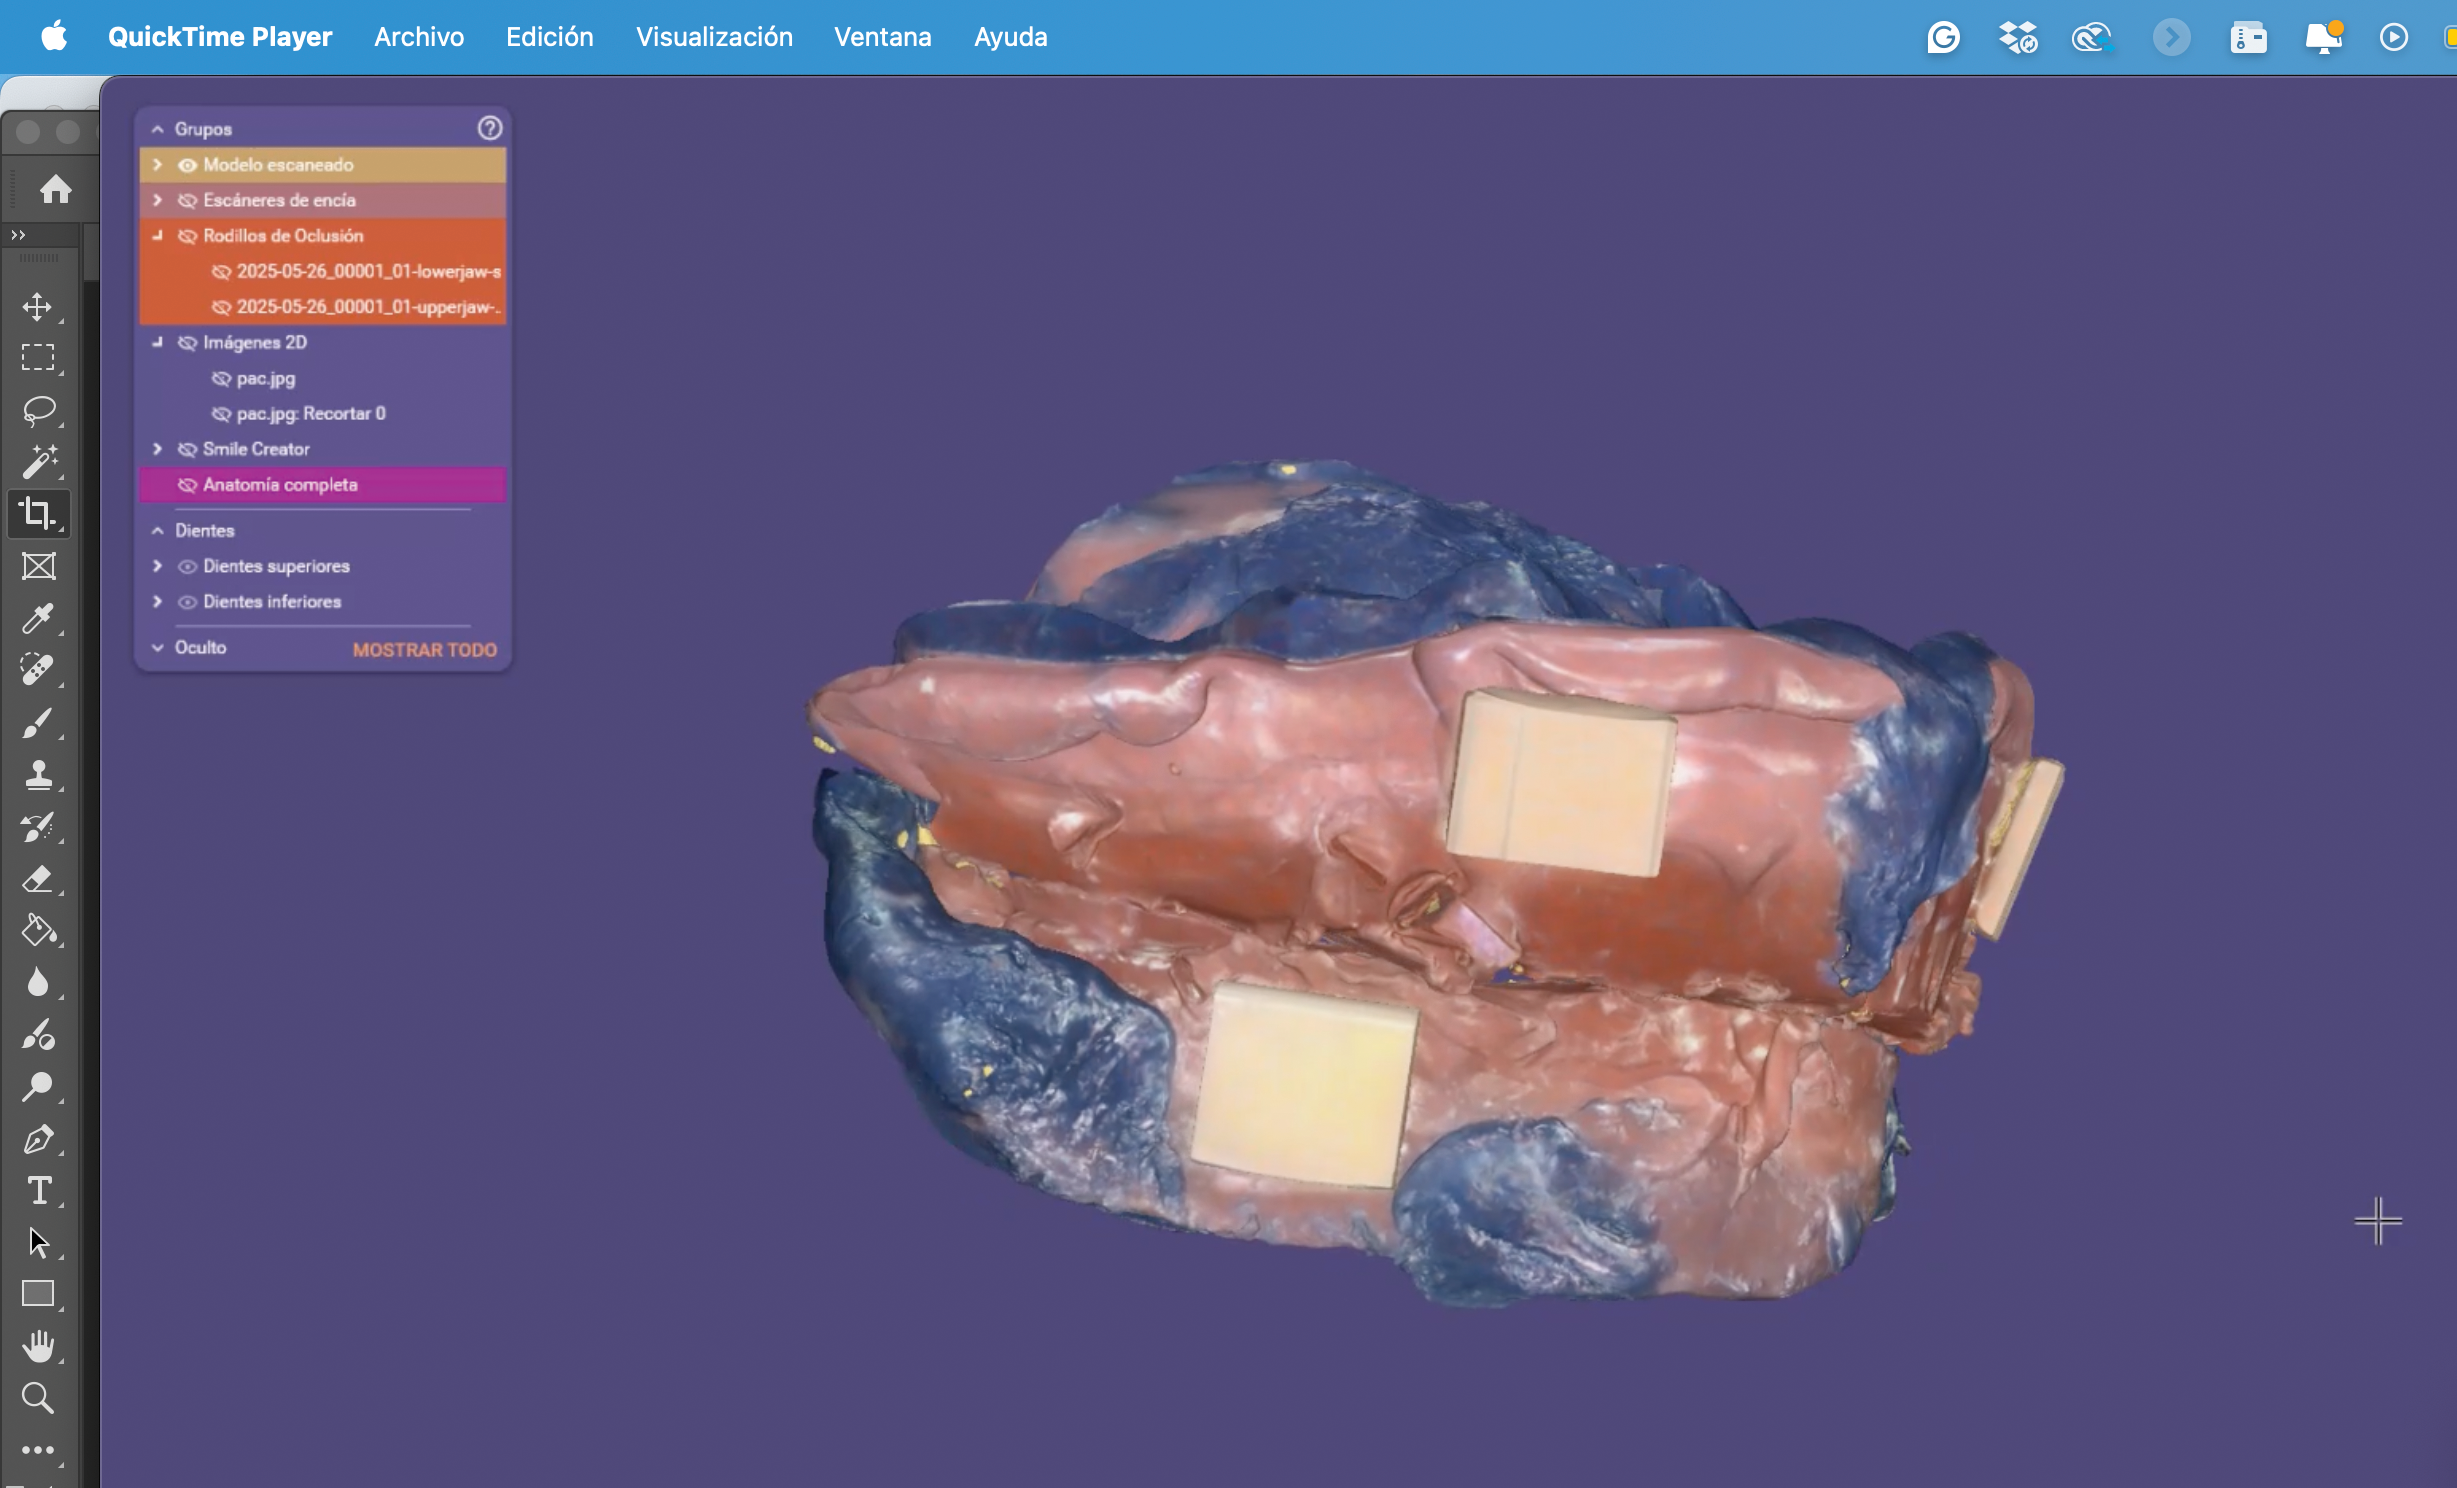
Task: Select the Lasso tool
Action: point(39,410)
